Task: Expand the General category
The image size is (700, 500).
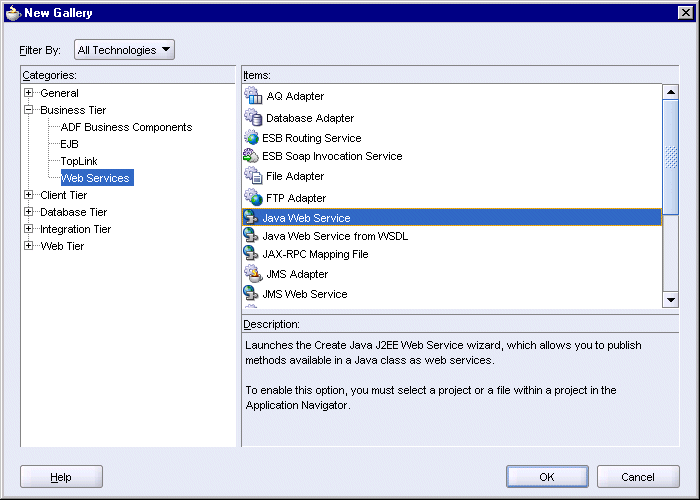Action: [29, 93]
